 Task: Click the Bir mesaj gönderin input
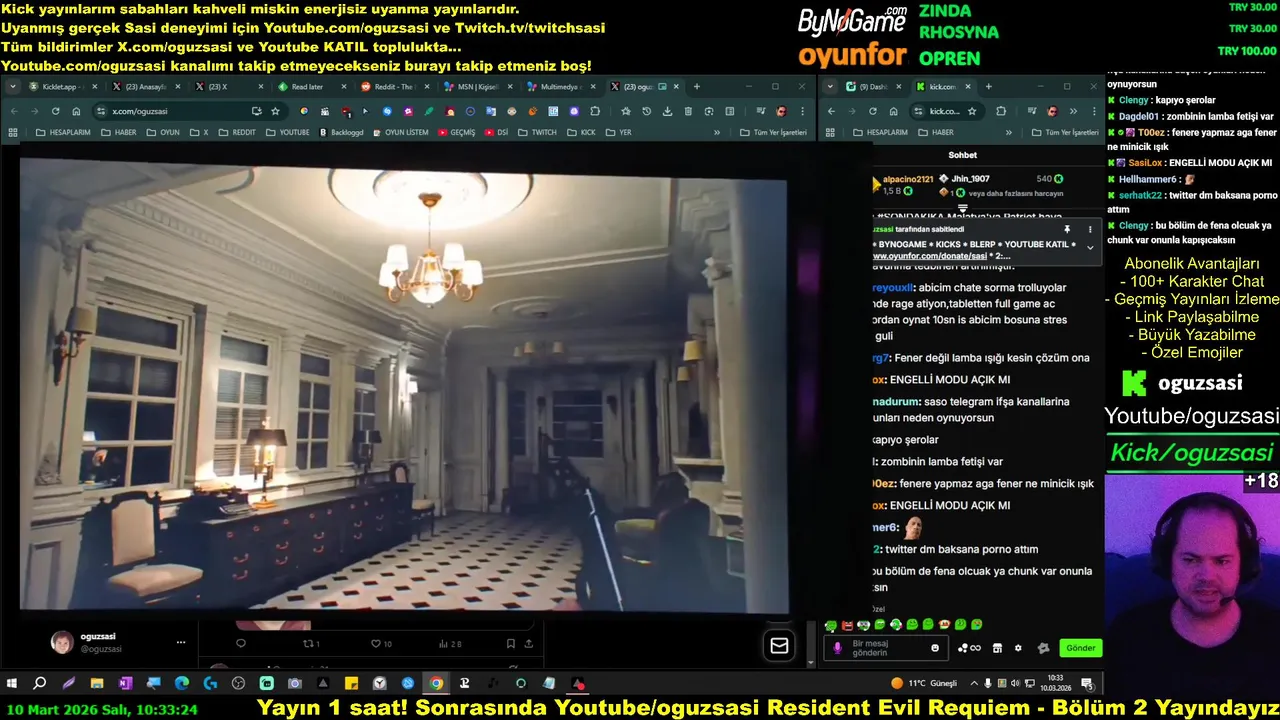coord(885,648)
